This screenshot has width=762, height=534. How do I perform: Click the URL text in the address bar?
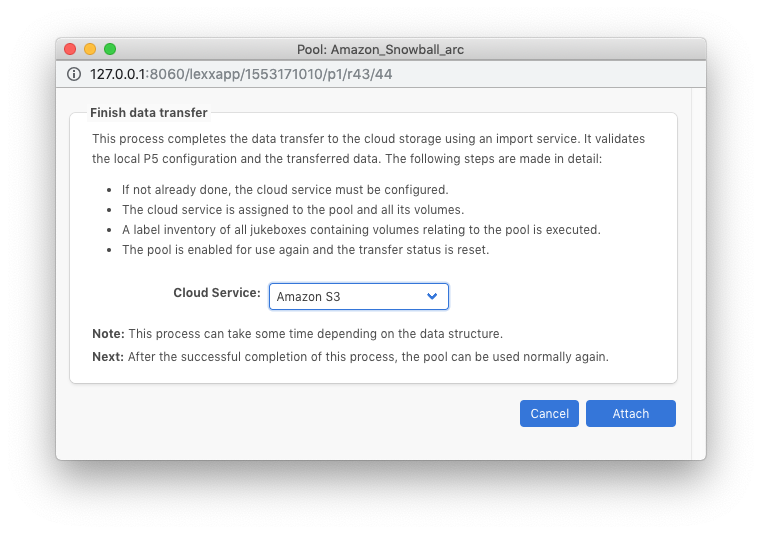point(241,74)
